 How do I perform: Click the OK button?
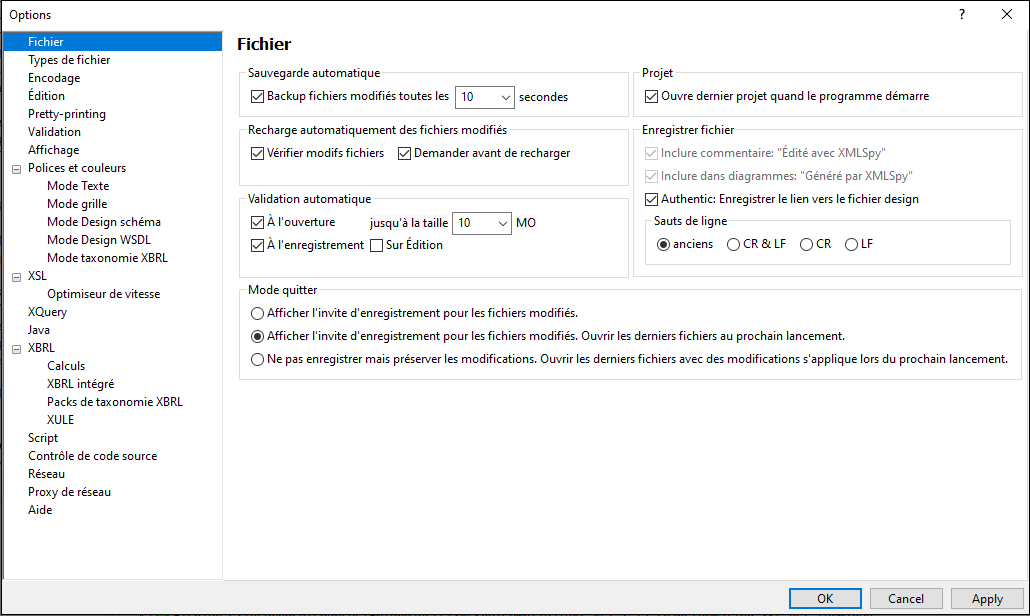coord(824,598)
